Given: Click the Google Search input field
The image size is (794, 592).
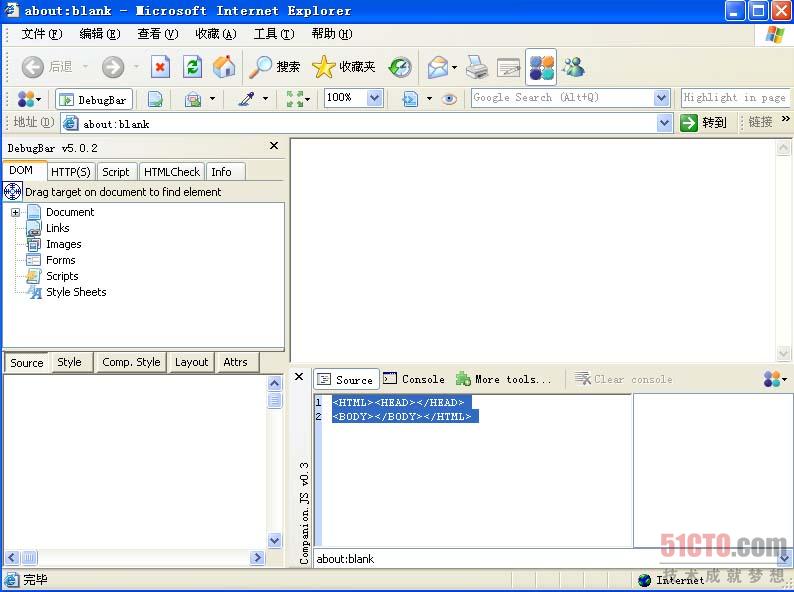Looking at the screenshot, I should click(x=563, y=98).
